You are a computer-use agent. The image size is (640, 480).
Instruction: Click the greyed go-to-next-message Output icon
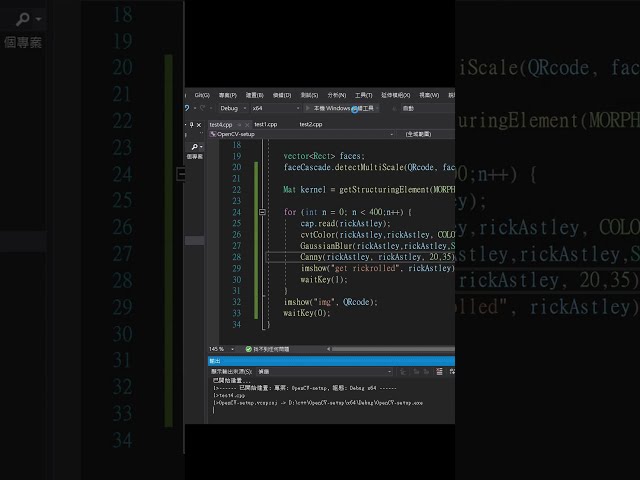(426, 371)
